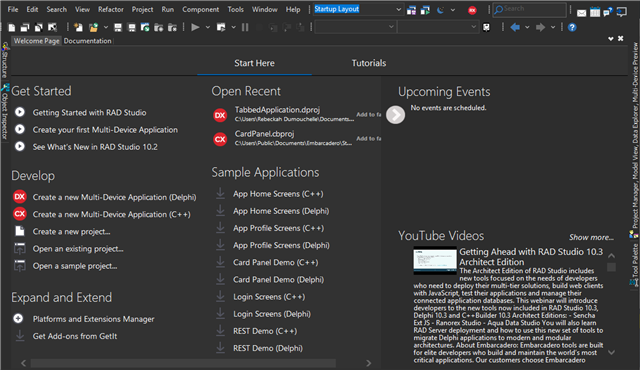Click the horizontal scrollbar right arrow
The width and height of the screenshot is (640, 370).
tap(369, 363)
